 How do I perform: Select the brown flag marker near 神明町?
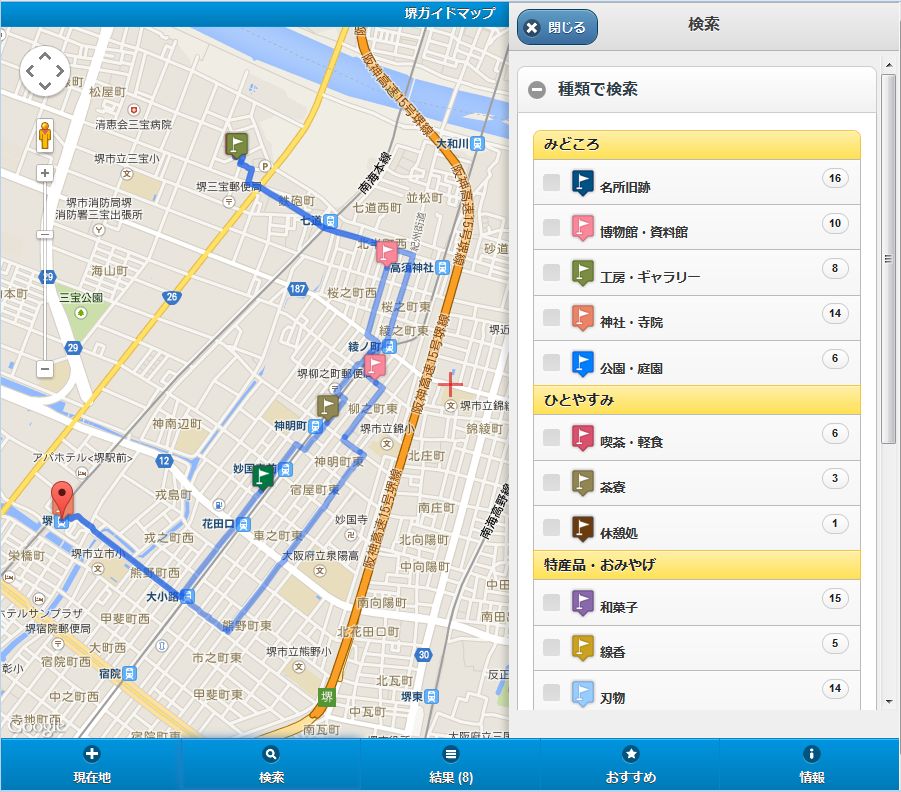(x=328, y=406)
